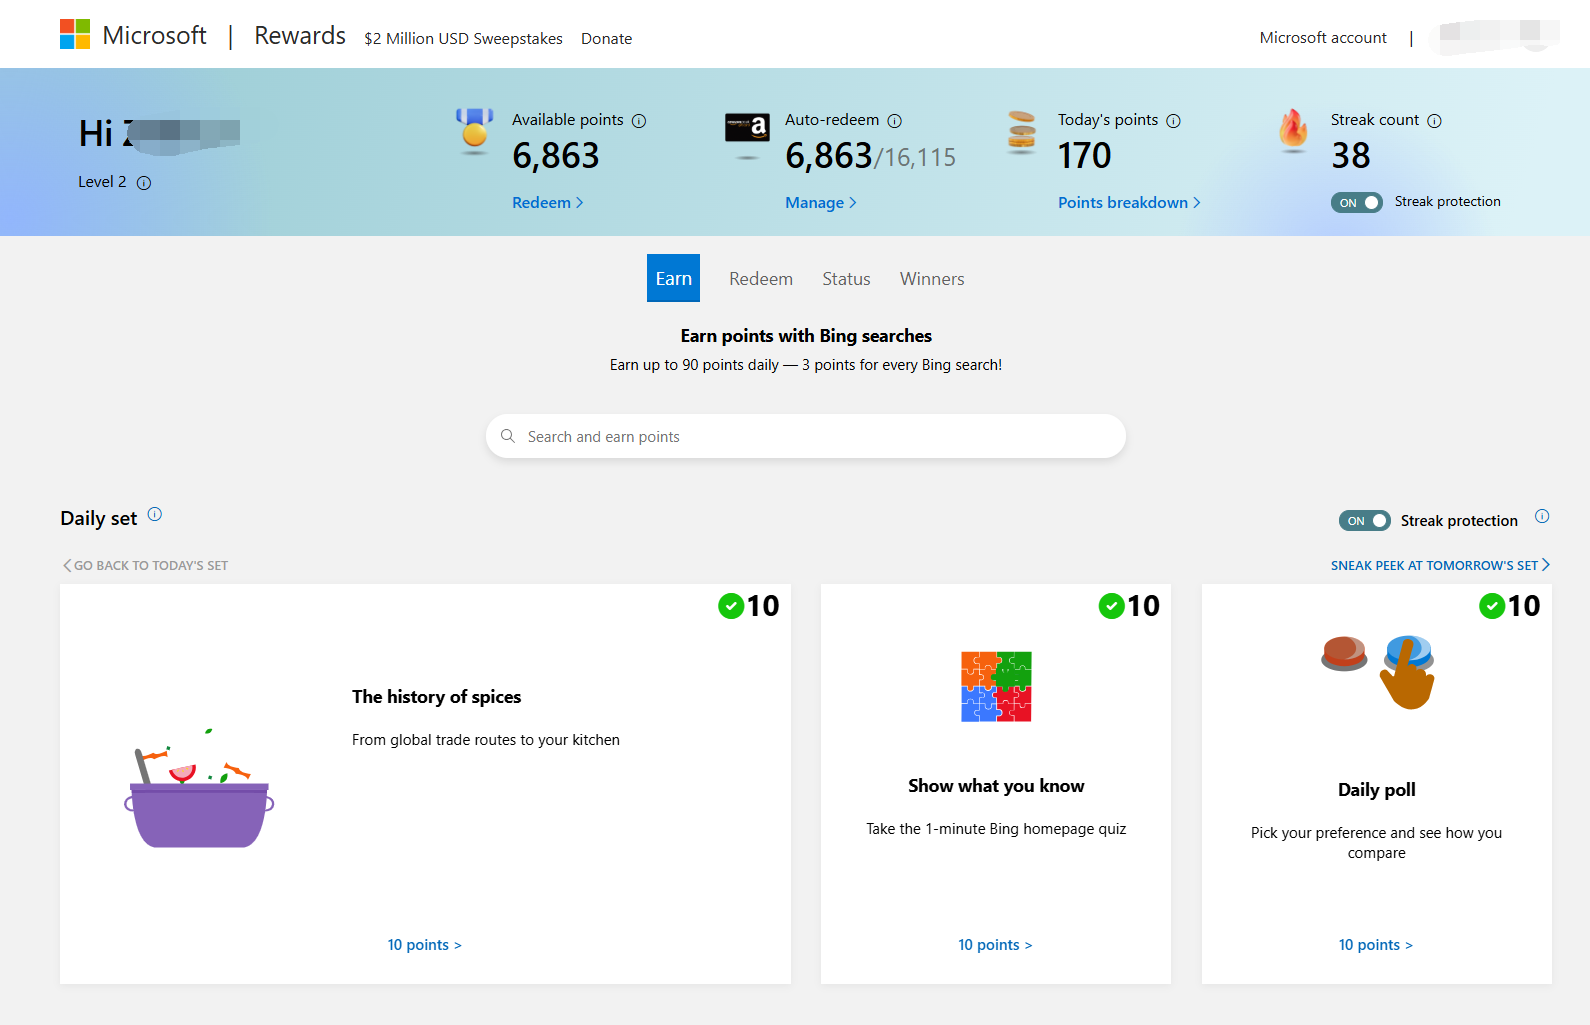Click the medal icon for Available points
This screenshot has width=1590, height=1025.
[475, 131]
